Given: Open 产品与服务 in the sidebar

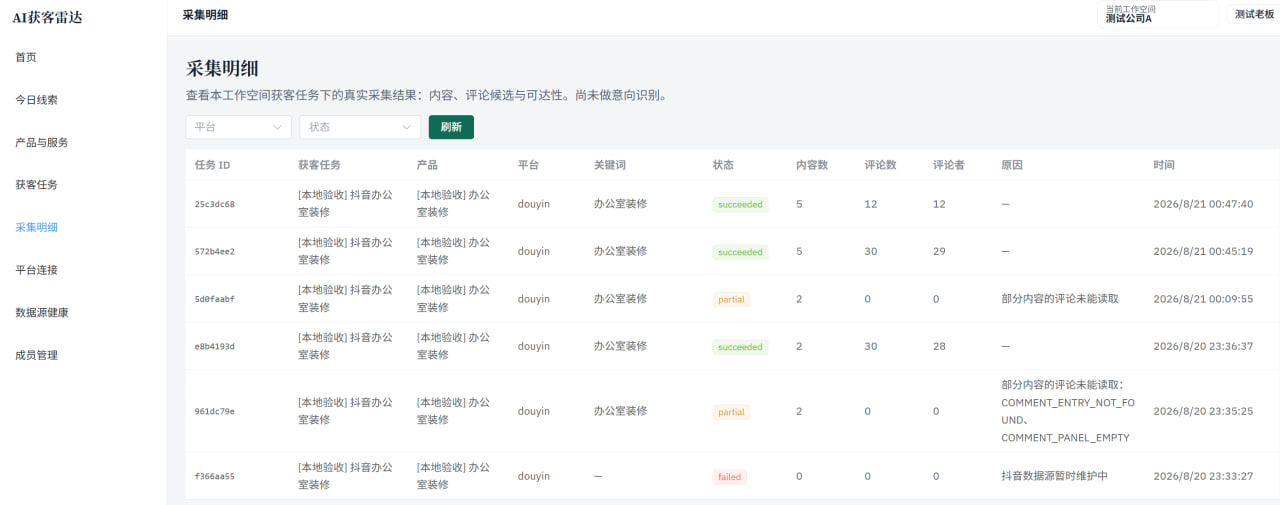Looking at the screenshot, I should point(42,142).
